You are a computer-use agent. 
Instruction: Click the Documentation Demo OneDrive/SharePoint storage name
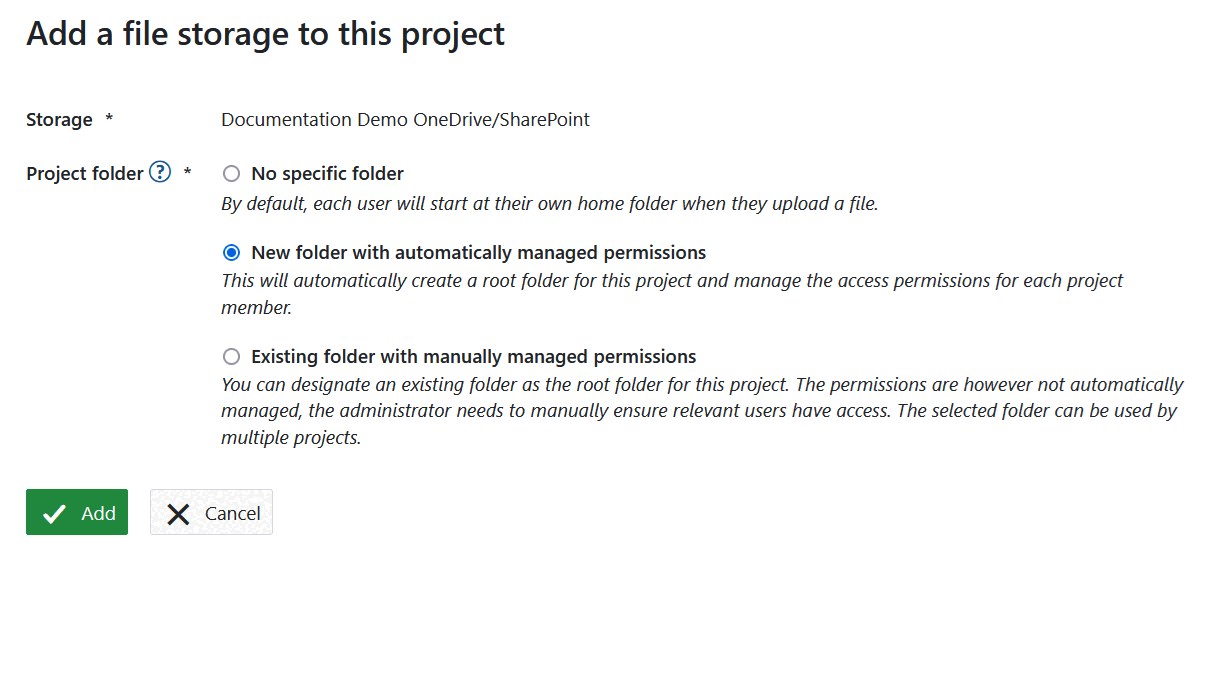coord(405,119)
